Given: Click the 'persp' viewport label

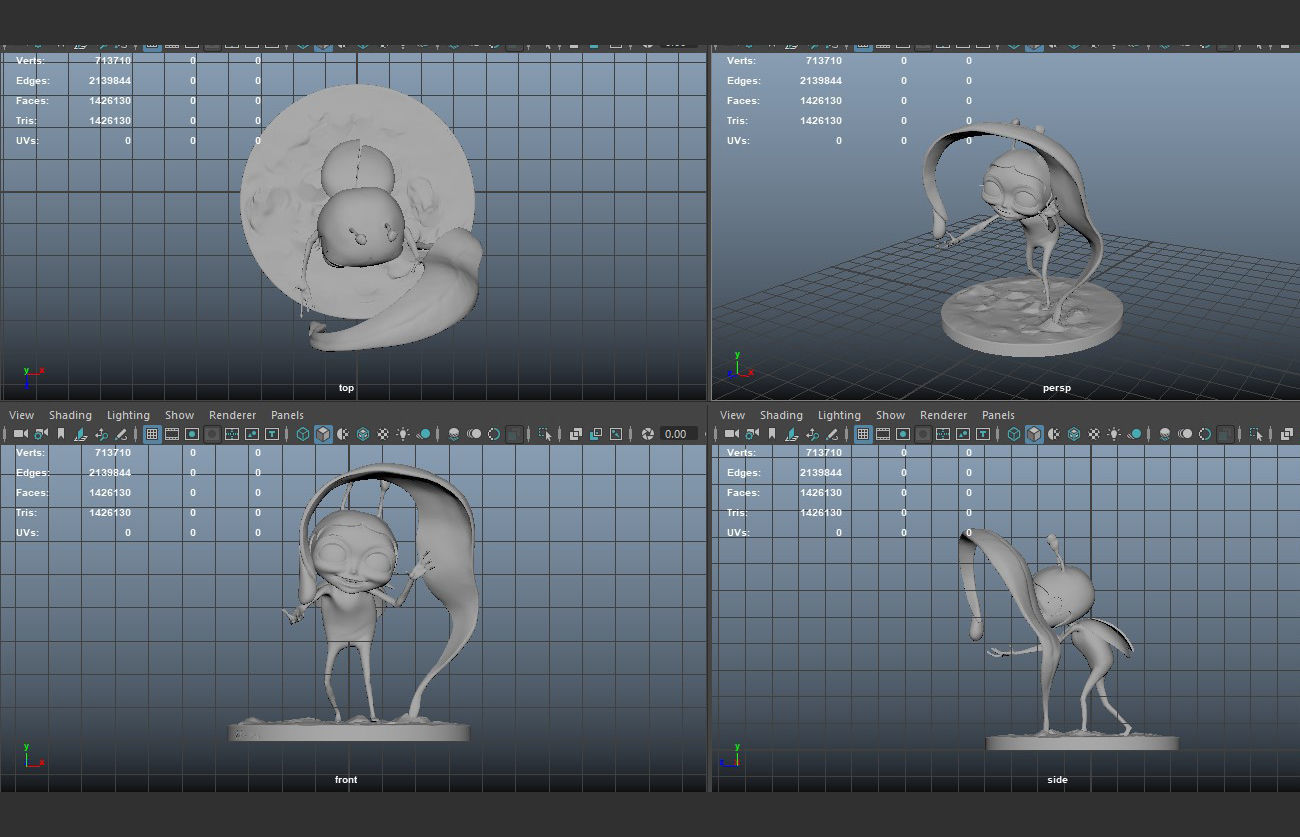Looking at the screenshot, I should (1057, 388).
